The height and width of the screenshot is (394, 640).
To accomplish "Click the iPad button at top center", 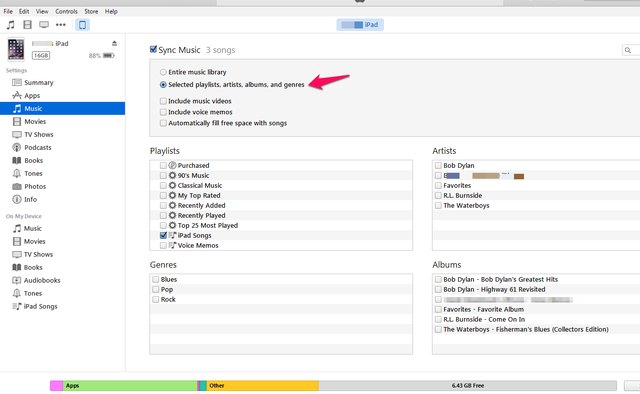I will pos(360,25).
